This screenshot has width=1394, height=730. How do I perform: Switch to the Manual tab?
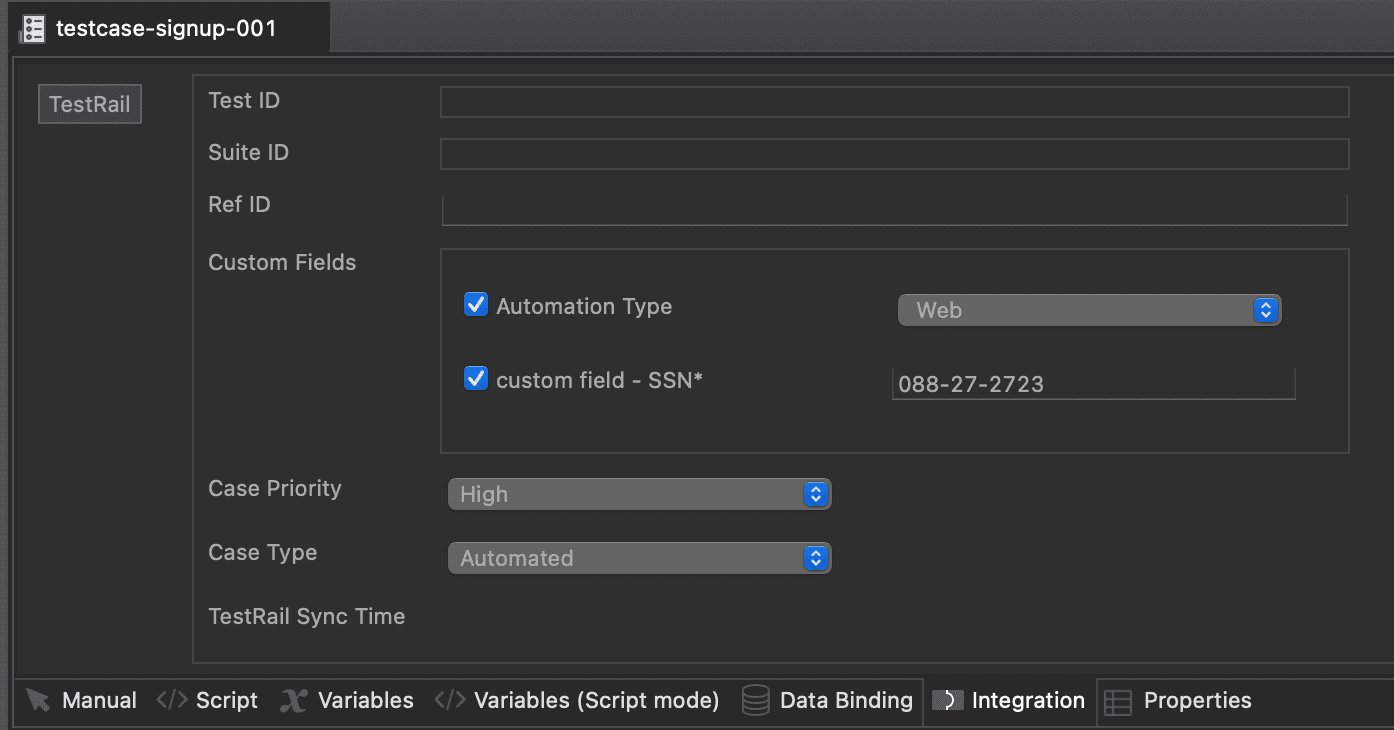tap(82, 701)
